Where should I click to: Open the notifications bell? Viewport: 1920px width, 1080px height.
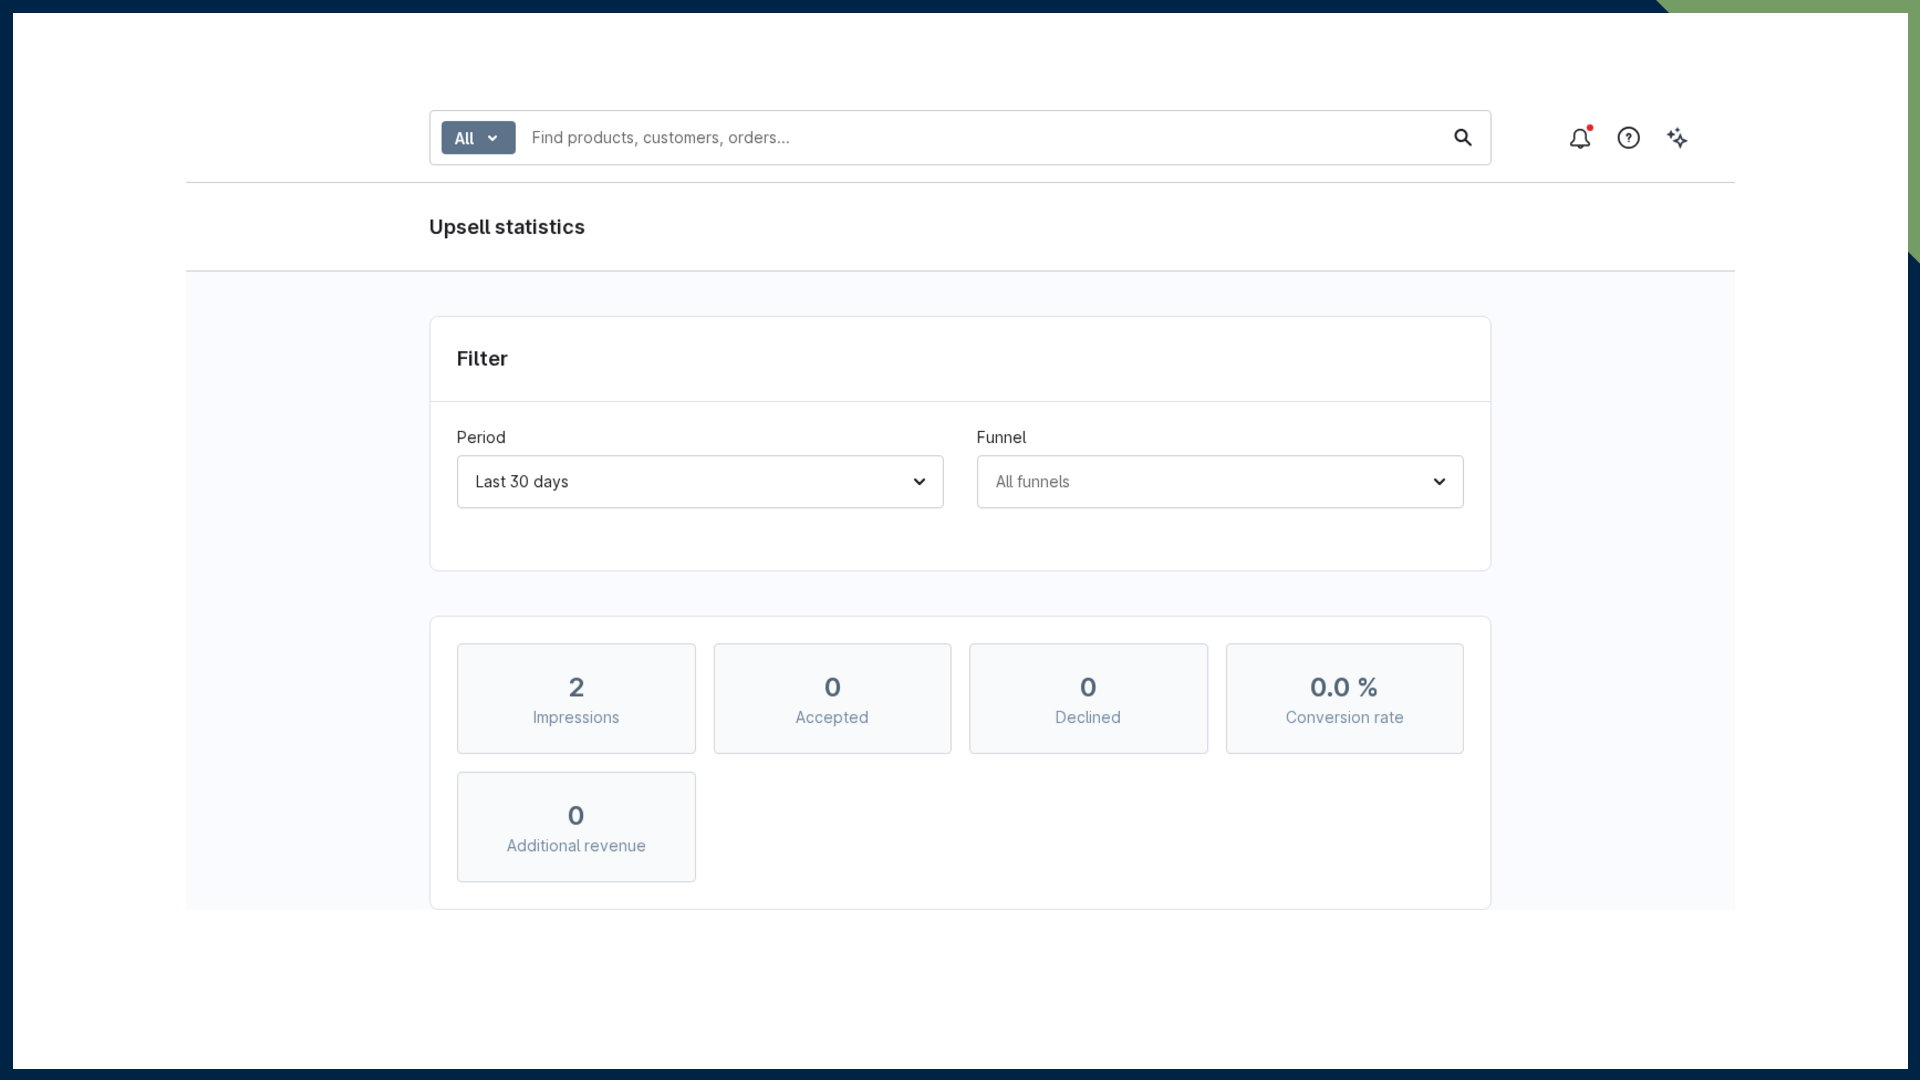pyautogui.click(x=1579, y=138)
